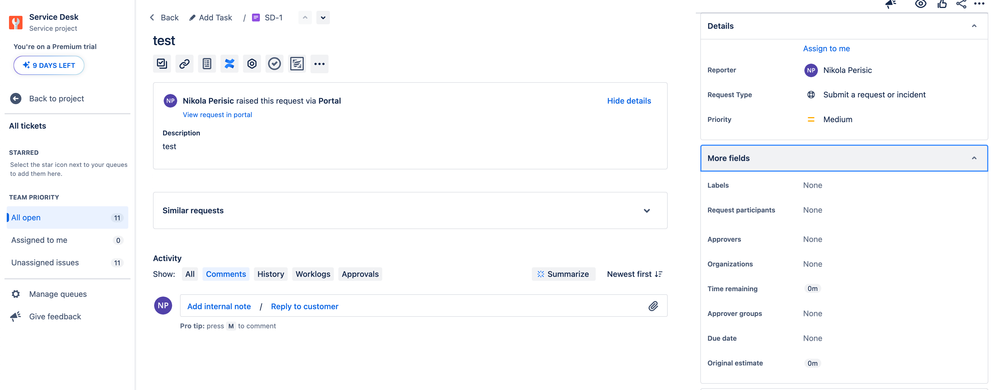999x390 pixels.
Task: Show Approvals activity tab
Action: [360, 274]
